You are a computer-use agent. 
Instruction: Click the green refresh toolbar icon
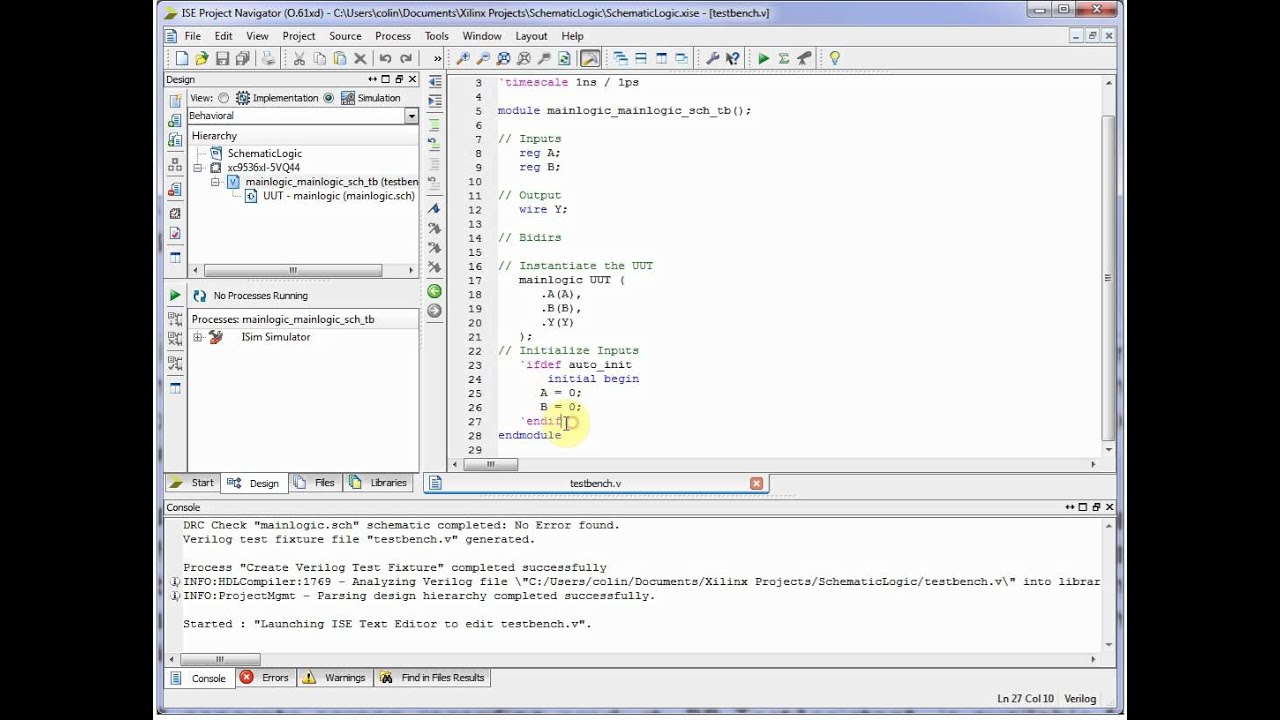point(564,59)
